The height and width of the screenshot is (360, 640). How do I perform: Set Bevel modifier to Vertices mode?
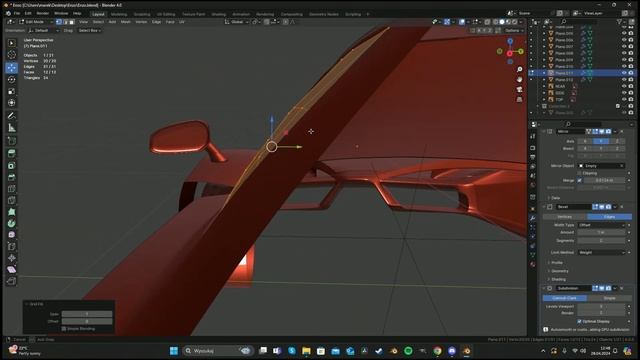(x=564, y=217)
